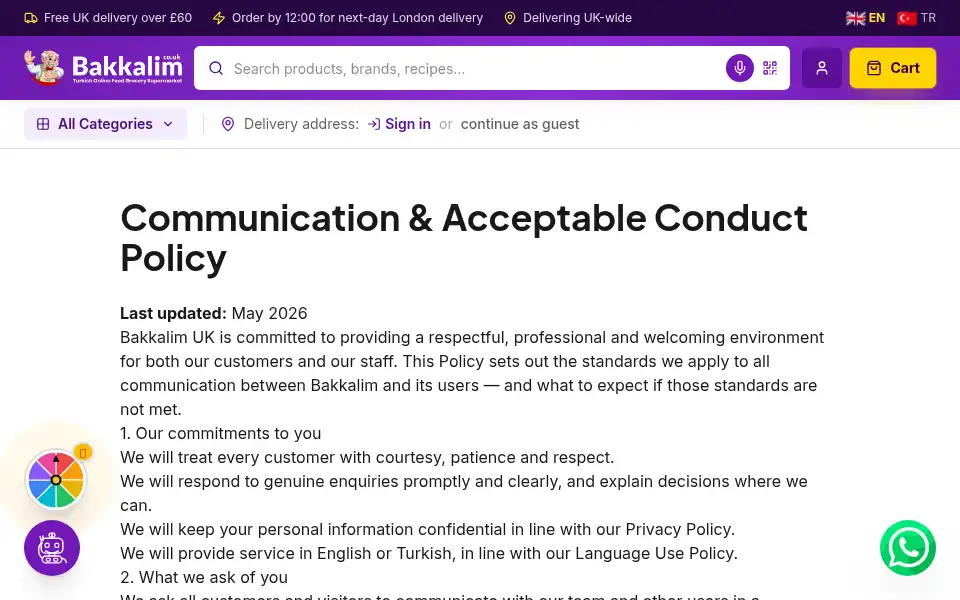This screenshot has height=600, width=960.
Task: Open the QR code scanner icon
Action: click(x=770, y=68)
